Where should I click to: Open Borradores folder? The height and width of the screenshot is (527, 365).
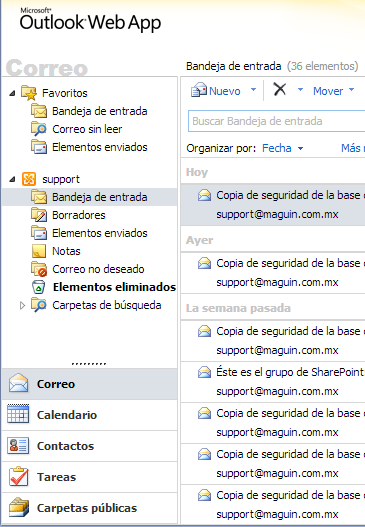click(79, 215)
